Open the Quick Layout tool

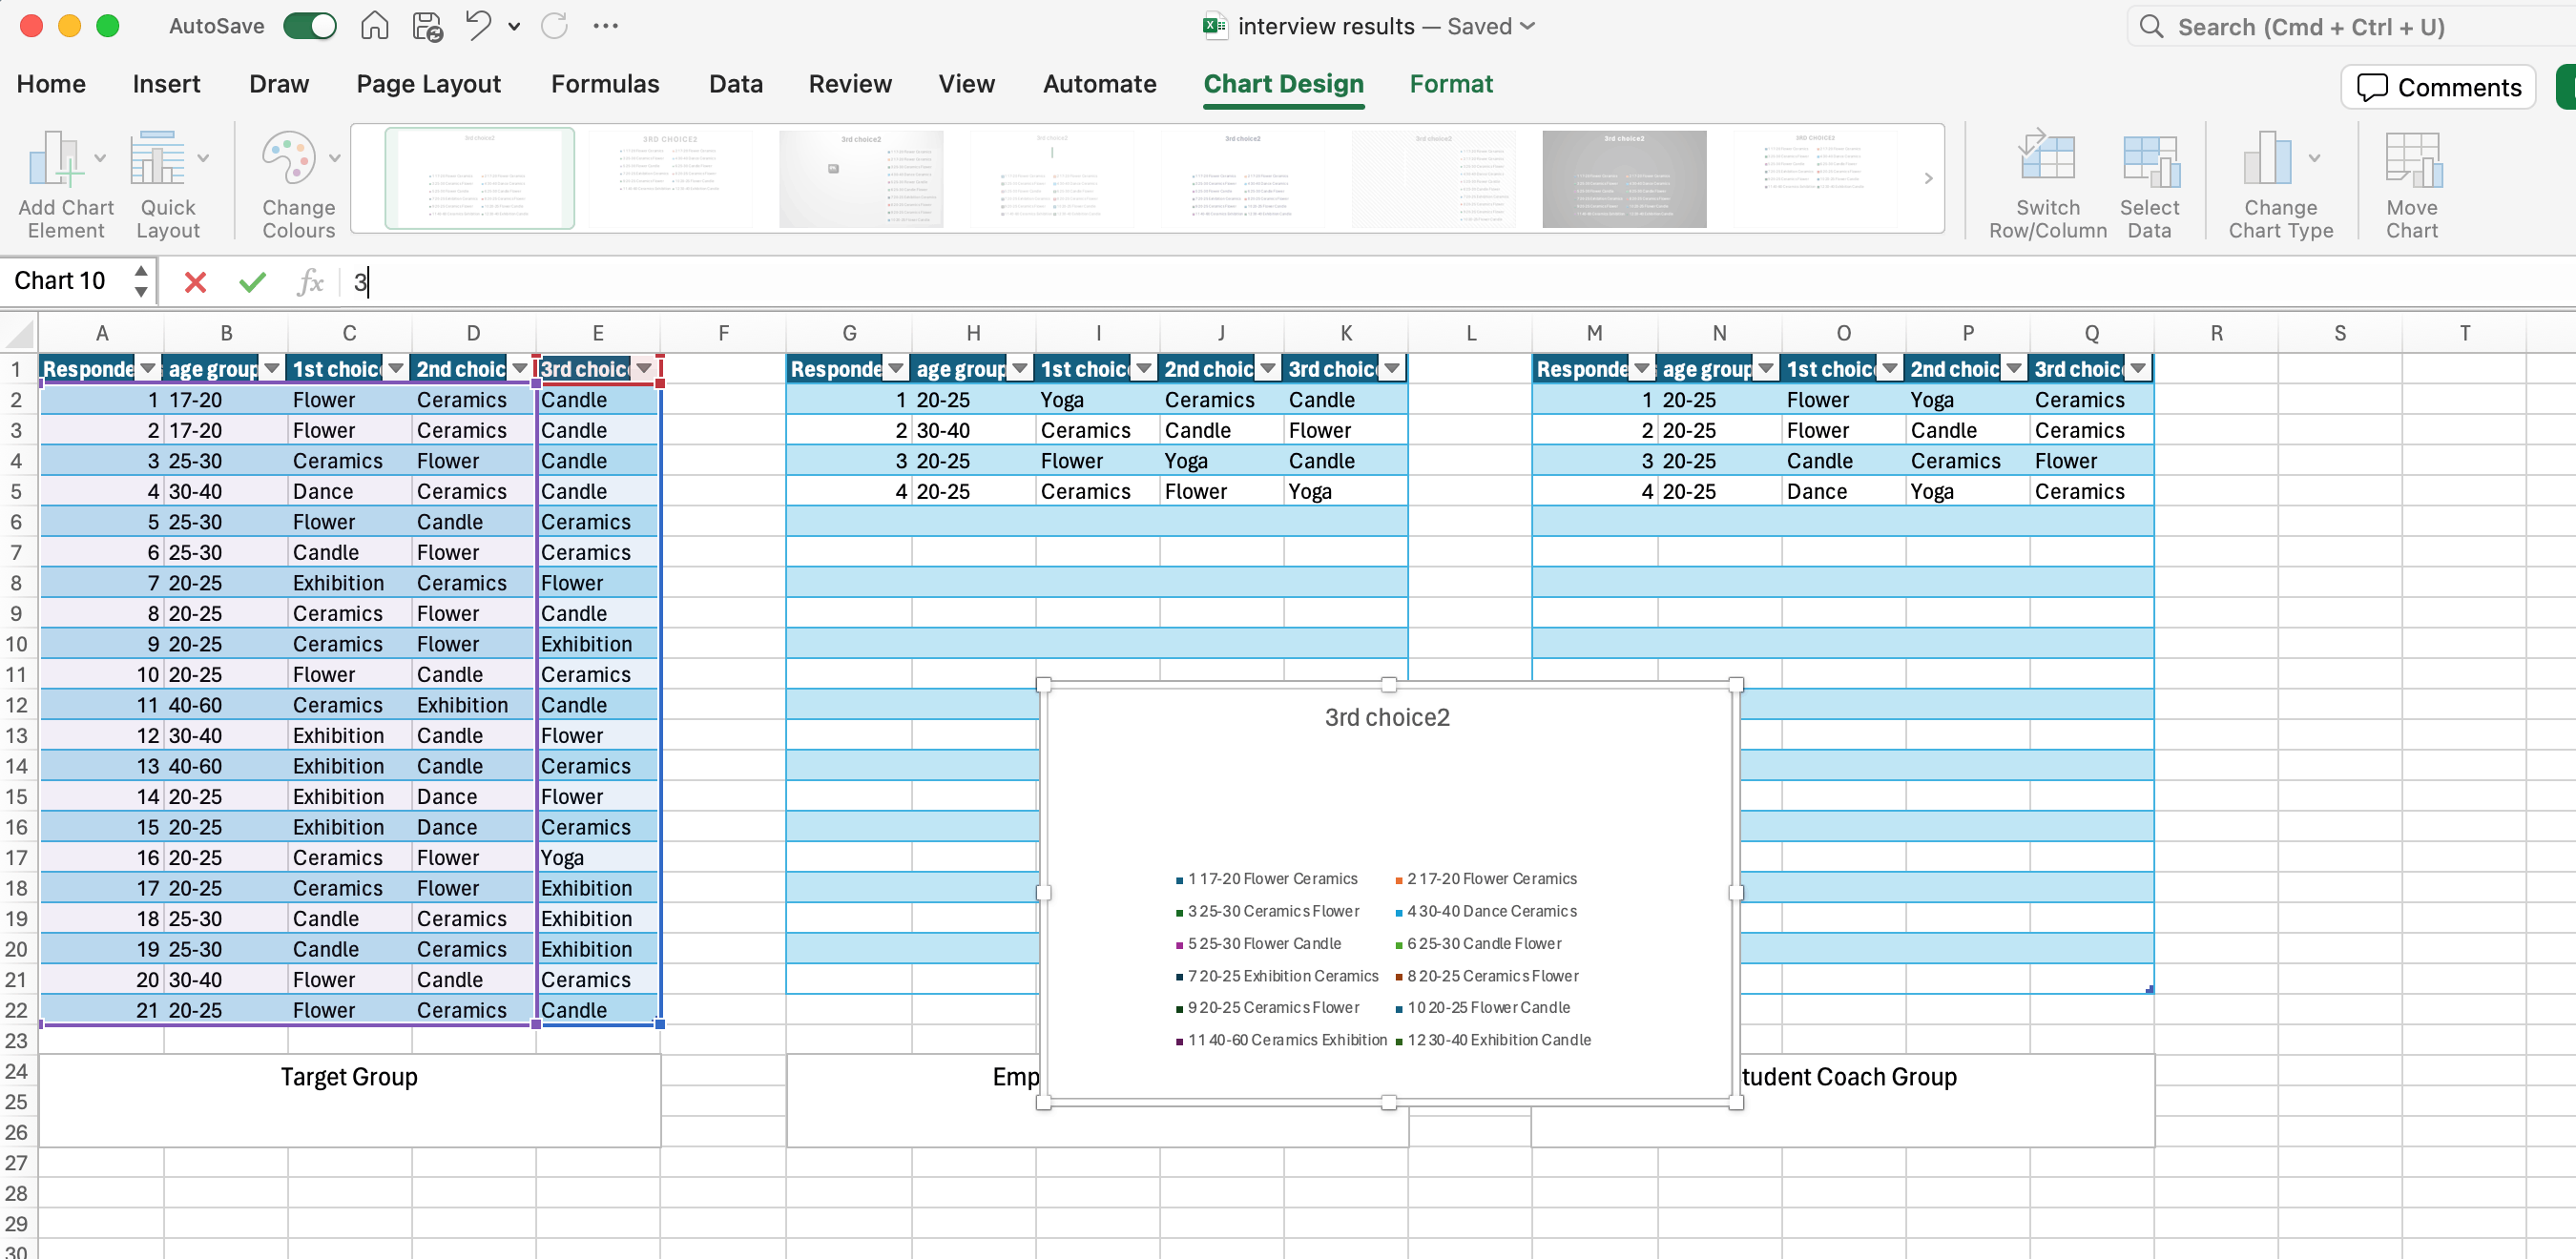pyautogui.click(x=157, y=160)
